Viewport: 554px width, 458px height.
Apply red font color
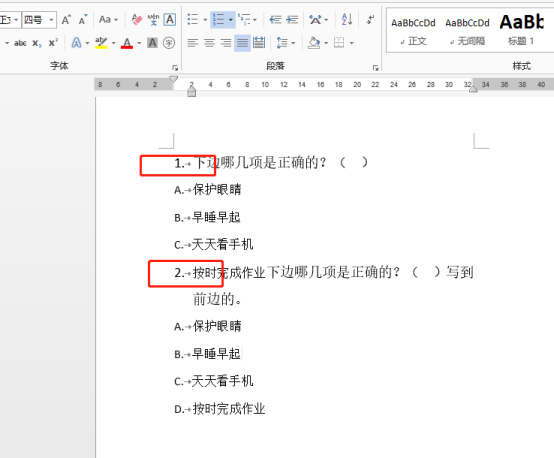tap(127, 43)
